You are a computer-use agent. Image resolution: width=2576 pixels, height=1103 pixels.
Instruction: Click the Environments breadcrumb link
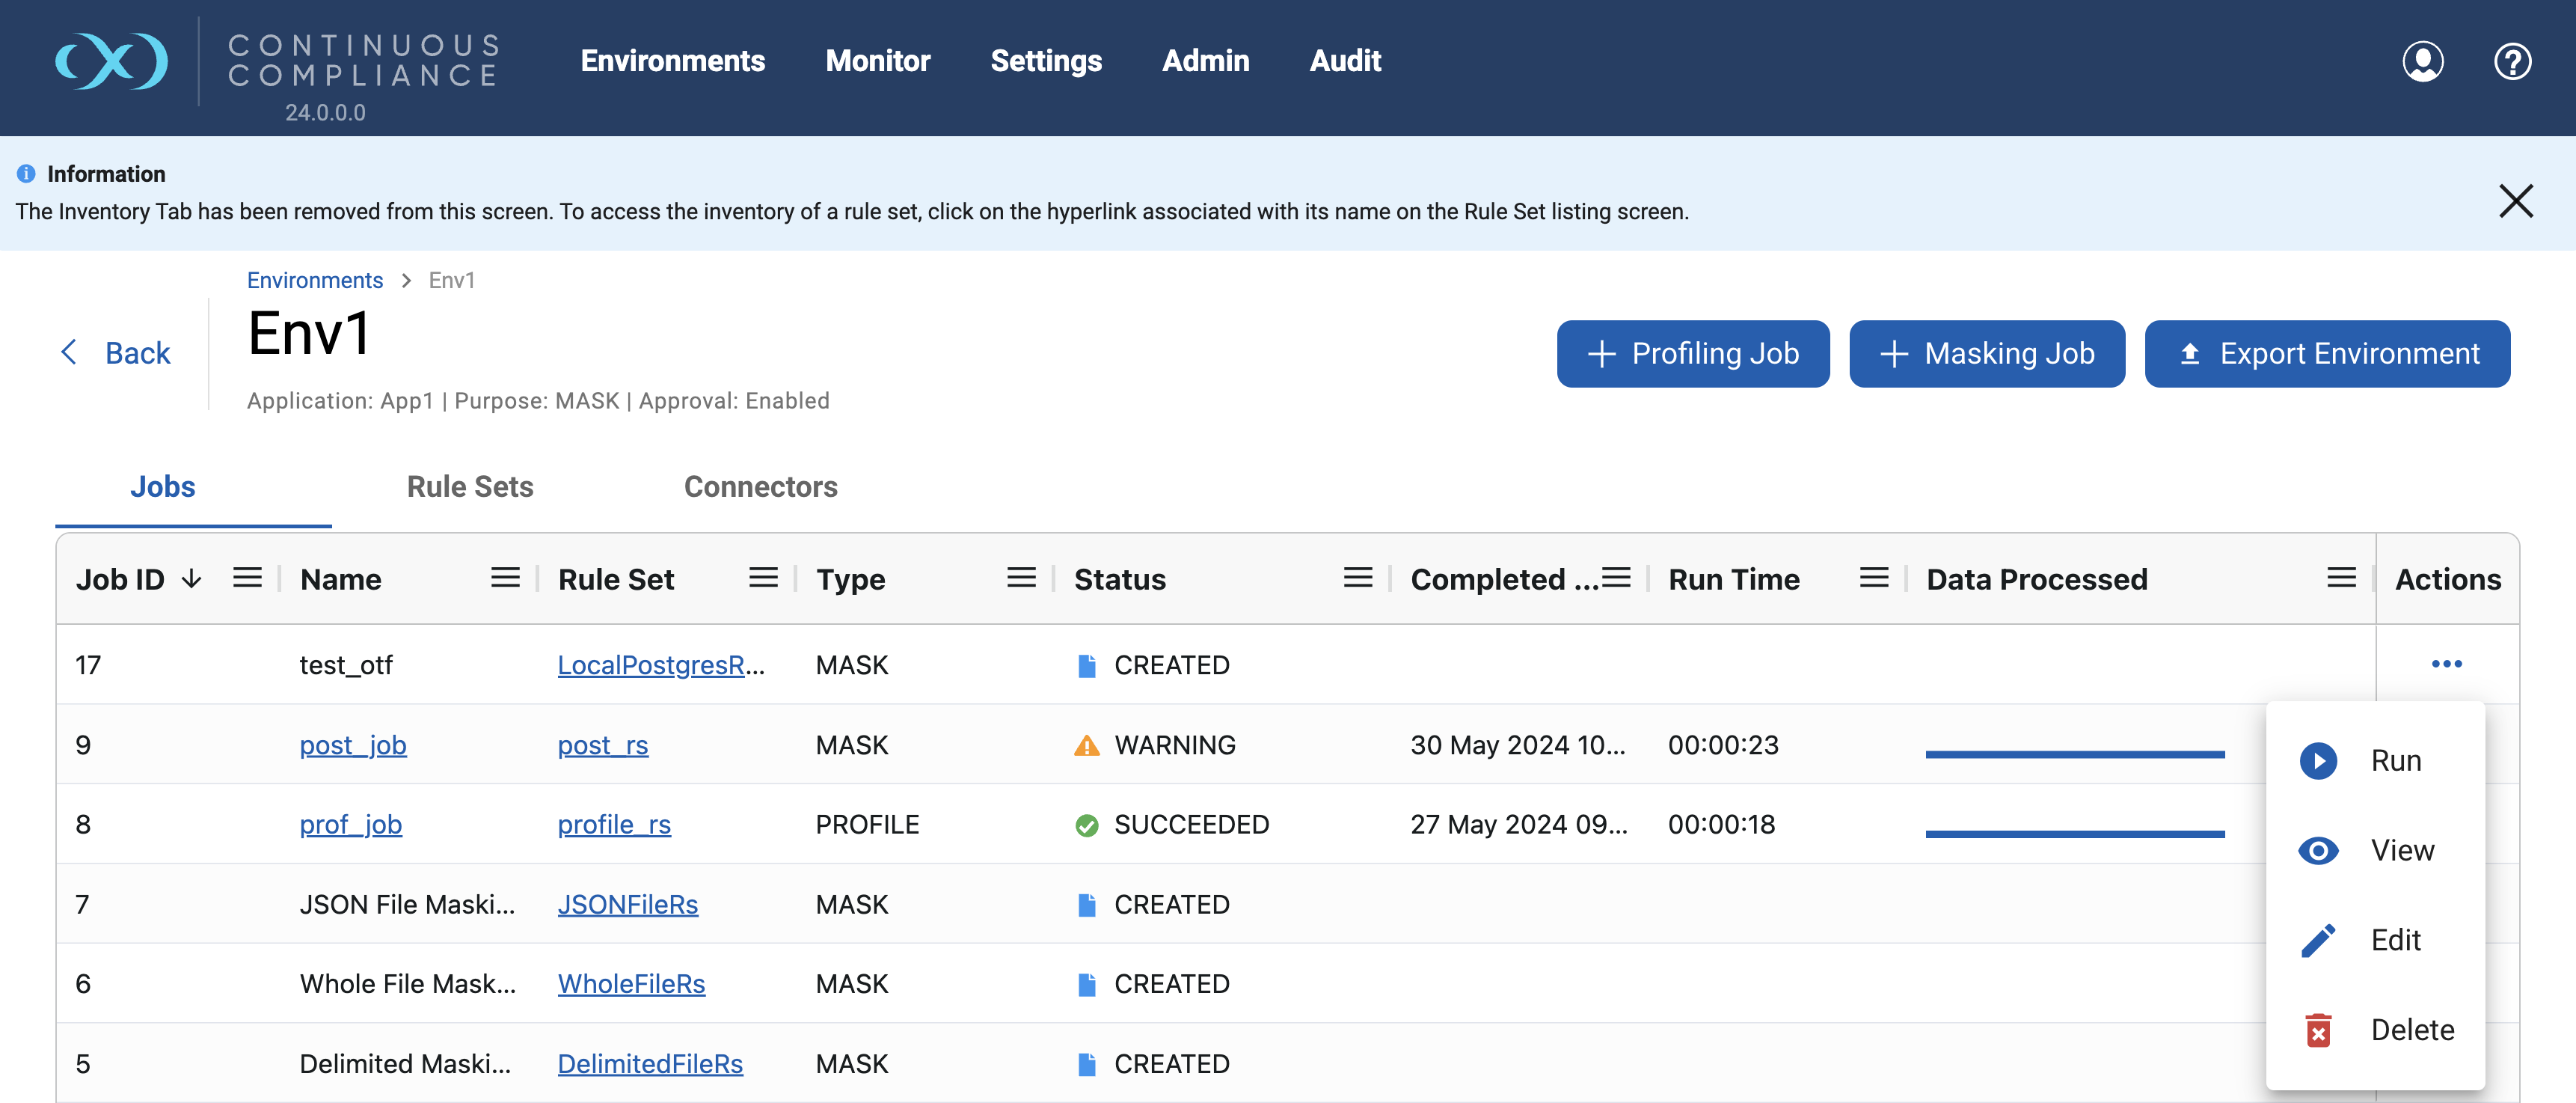pyautogui.click(x=314, y=280)
